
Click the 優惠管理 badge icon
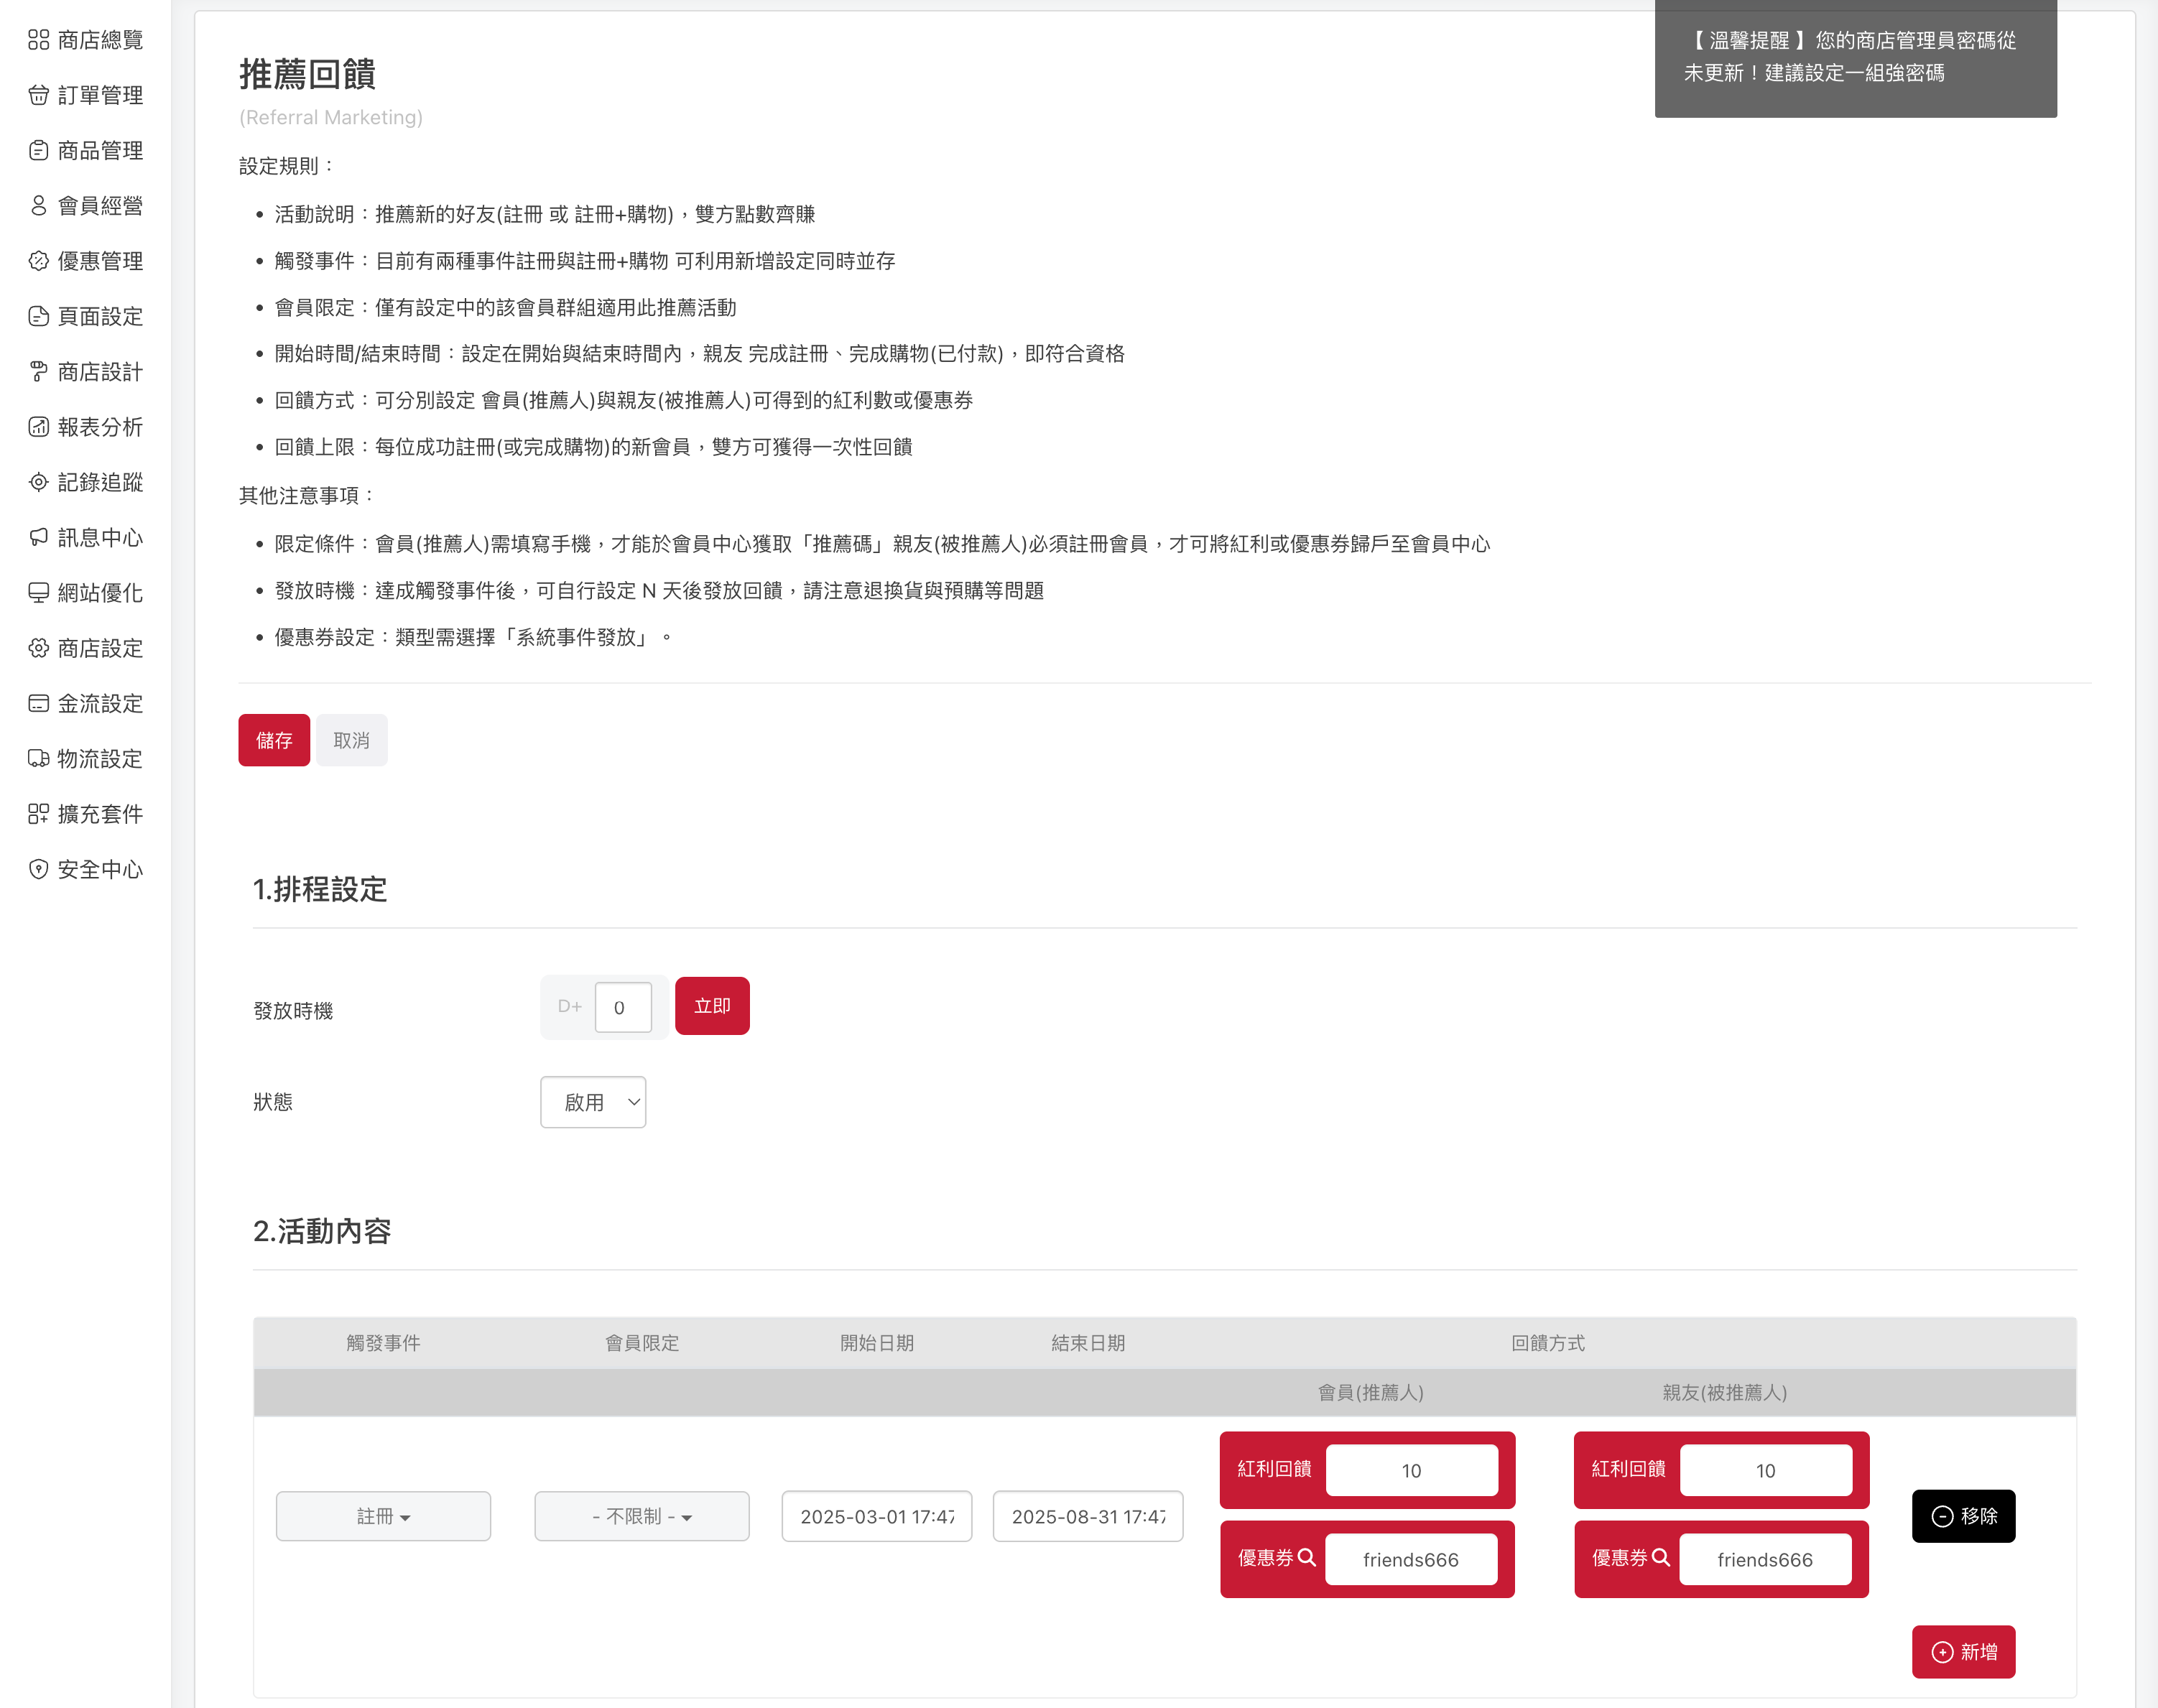coord(38,261)
